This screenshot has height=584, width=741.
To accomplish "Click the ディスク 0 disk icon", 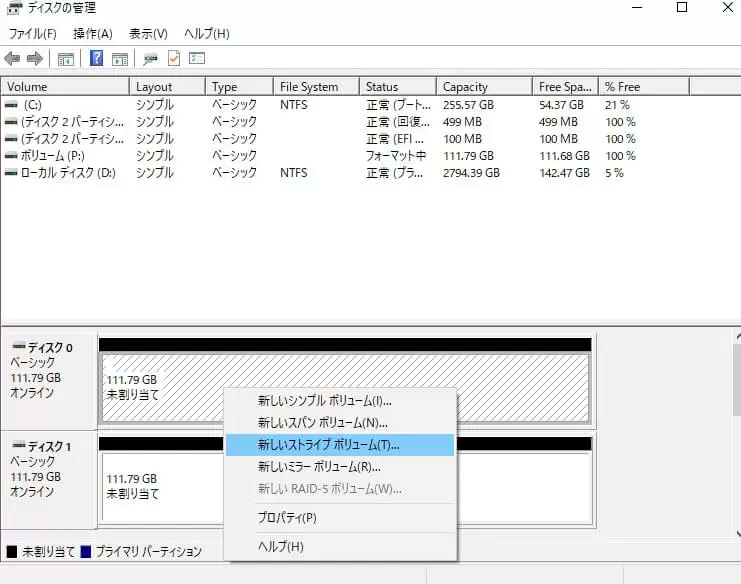I will tap(19, 346).
